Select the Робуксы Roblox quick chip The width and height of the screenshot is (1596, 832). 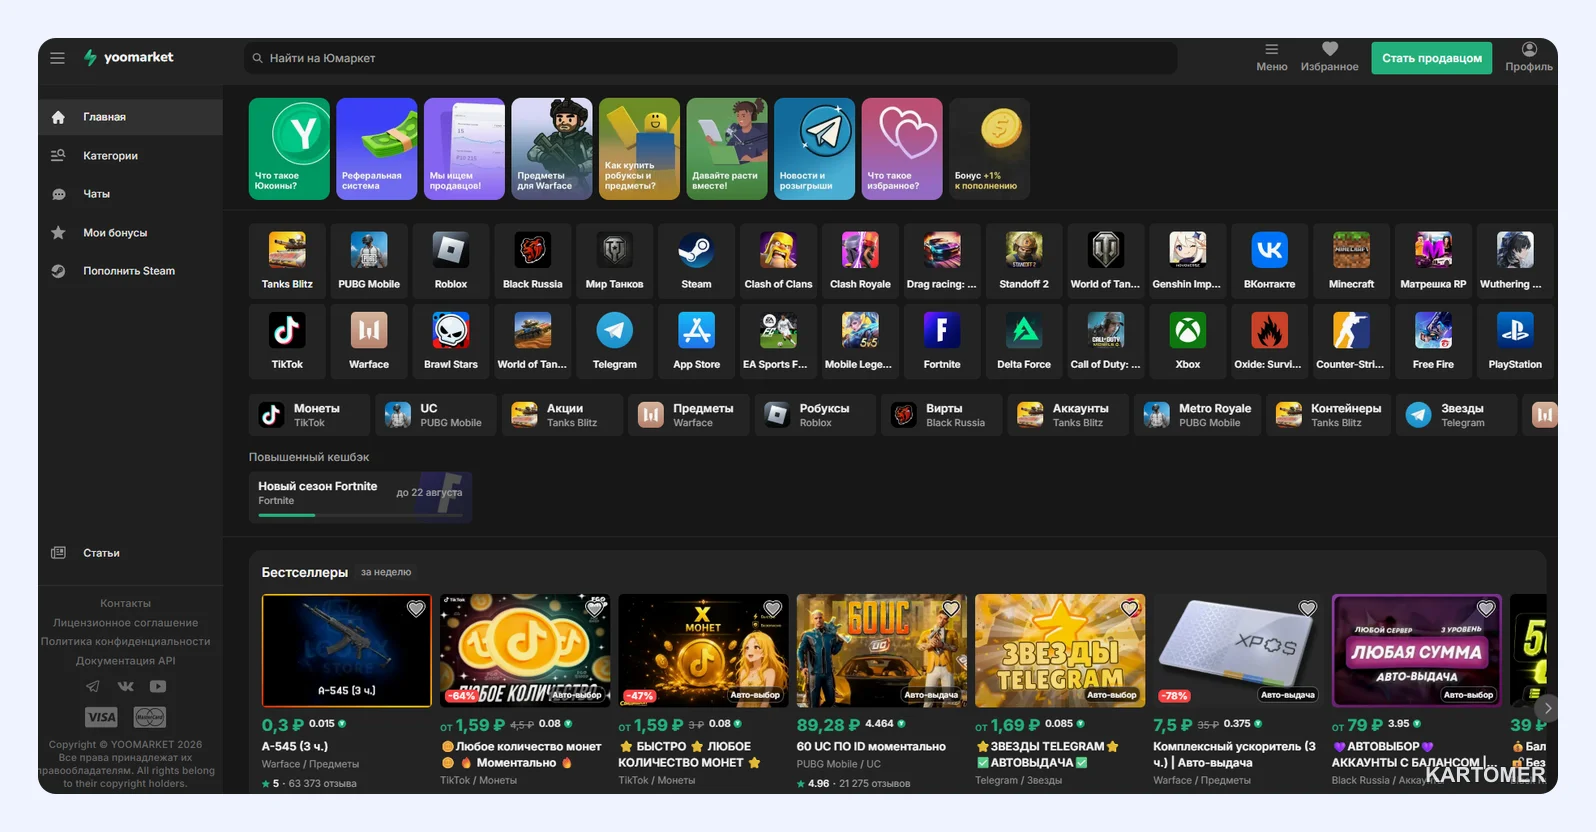[x=815, y=415]
